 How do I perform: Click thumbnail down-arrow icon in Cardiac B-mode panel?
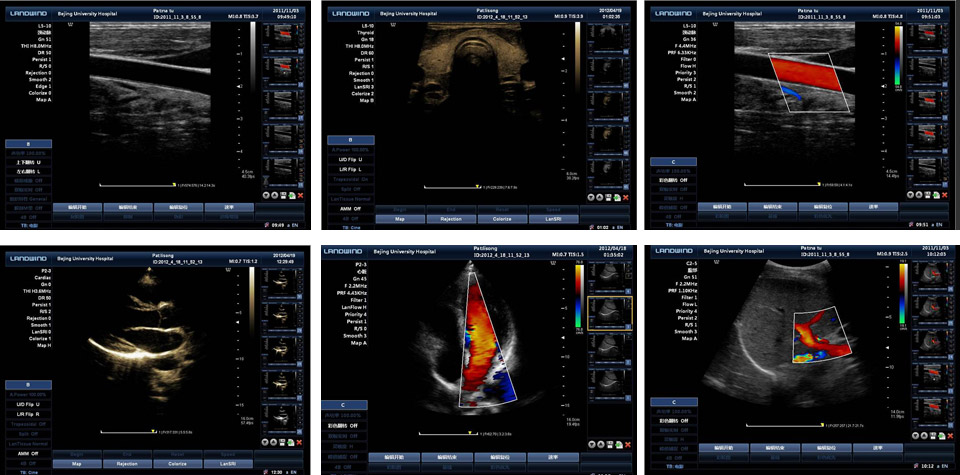tap(265, 442)
